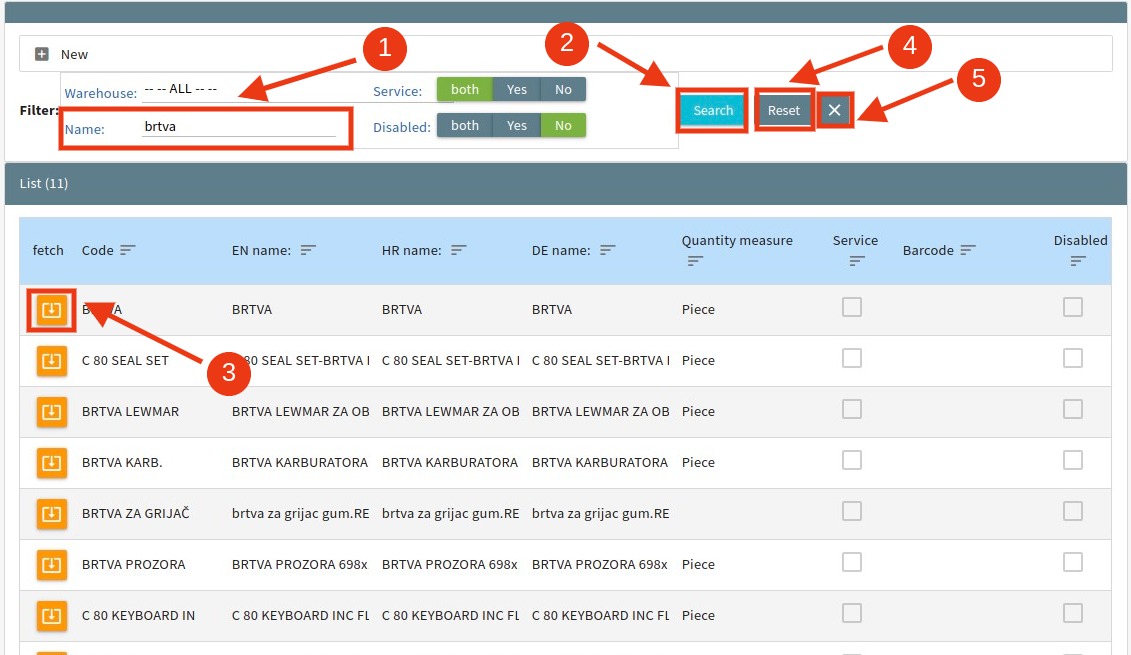The height and width of the screenshot is (655, 1131).
Task: Sort by Code column icon
Action: point(128,250)
